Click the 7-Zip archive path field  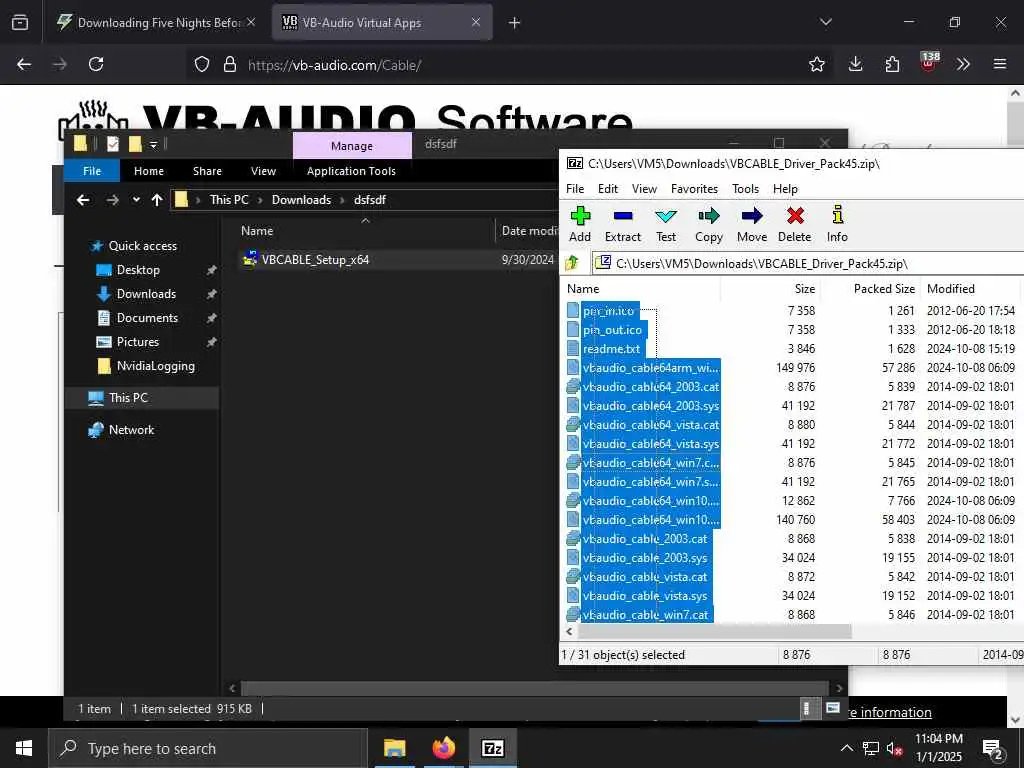tap(808, 264)
